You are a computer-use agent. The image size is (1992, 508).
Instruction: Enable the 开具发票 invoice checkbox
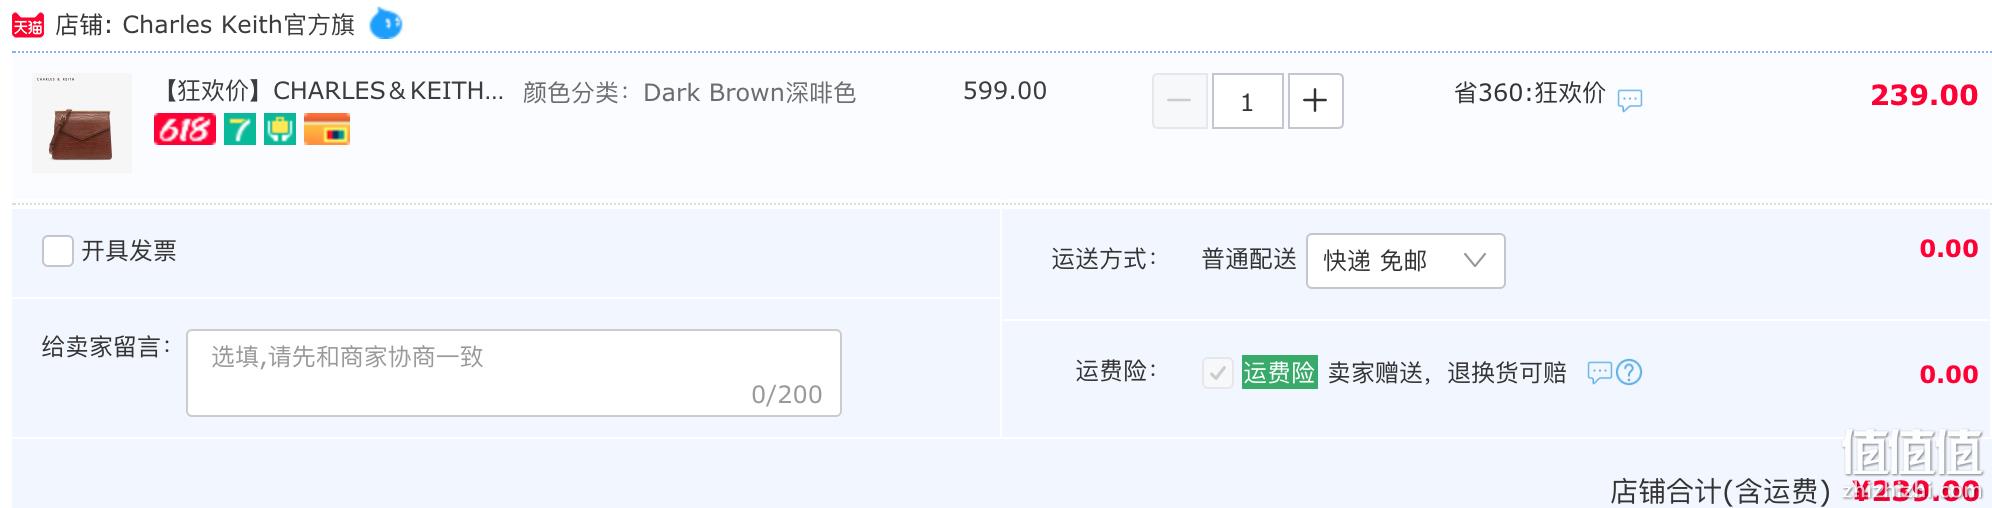[58, 251]
